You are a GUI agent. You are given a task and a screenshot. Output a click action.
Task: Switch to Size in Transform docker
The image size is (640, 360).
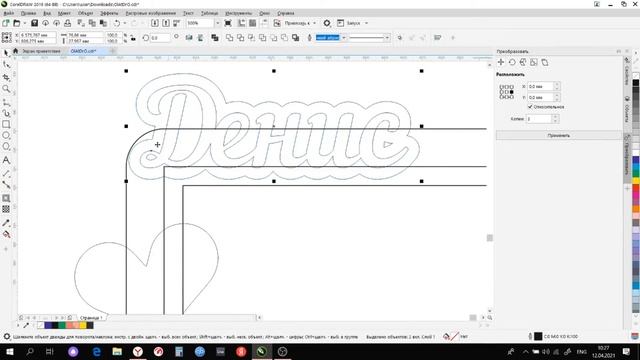pyautogui.click(x=534, y=62)
